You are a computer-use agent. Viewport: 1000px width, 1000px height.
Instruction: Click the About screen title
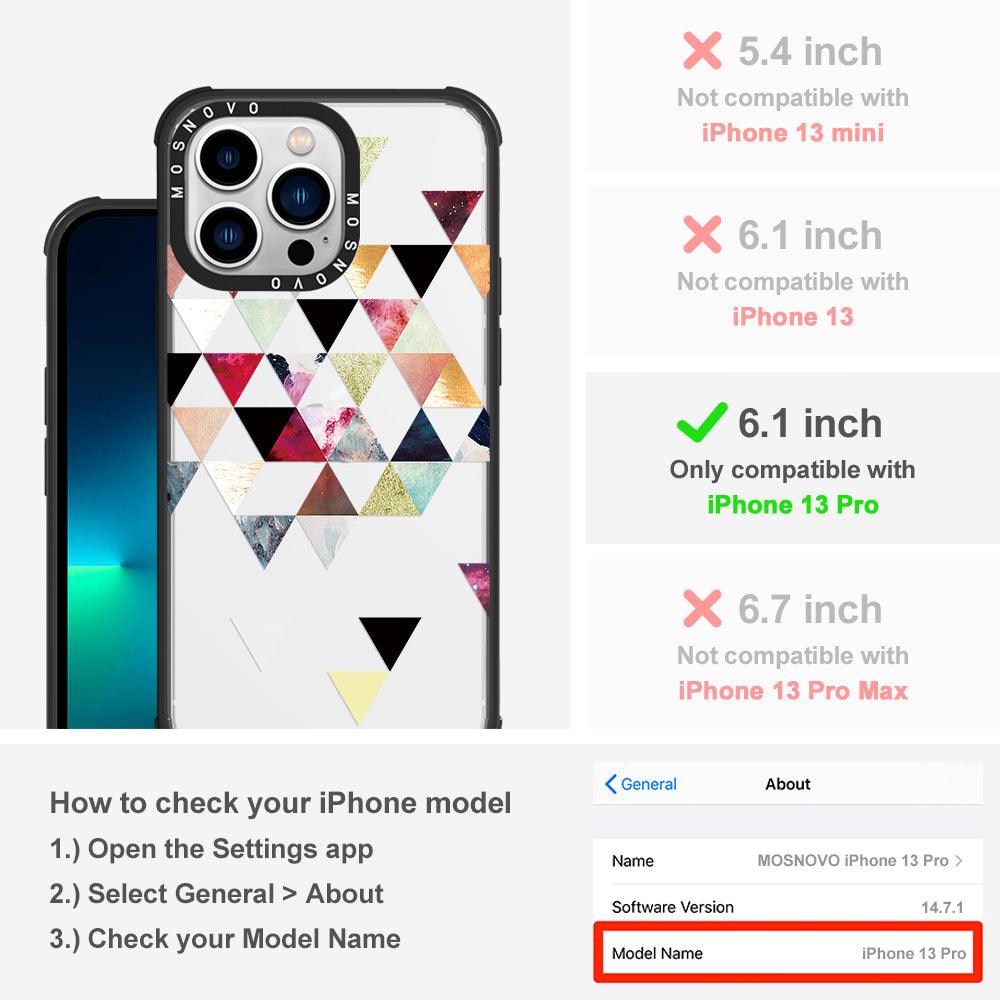[x=788, y=784]
